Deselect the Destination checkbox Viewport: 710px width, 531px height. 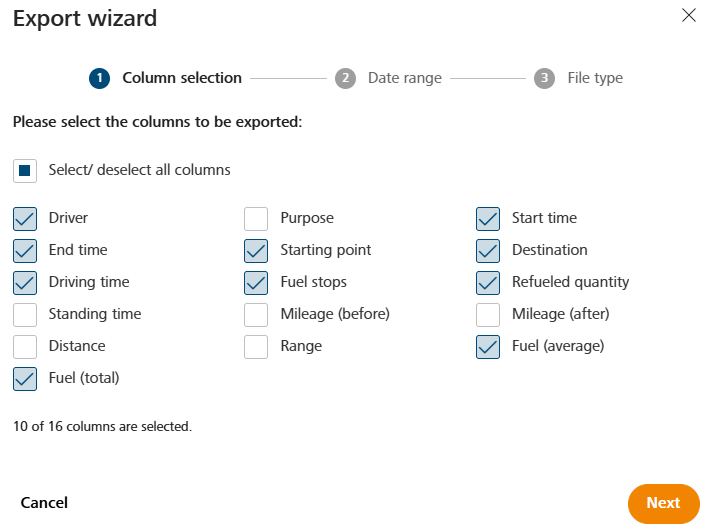pyautogui.click(x=488, y=251)
